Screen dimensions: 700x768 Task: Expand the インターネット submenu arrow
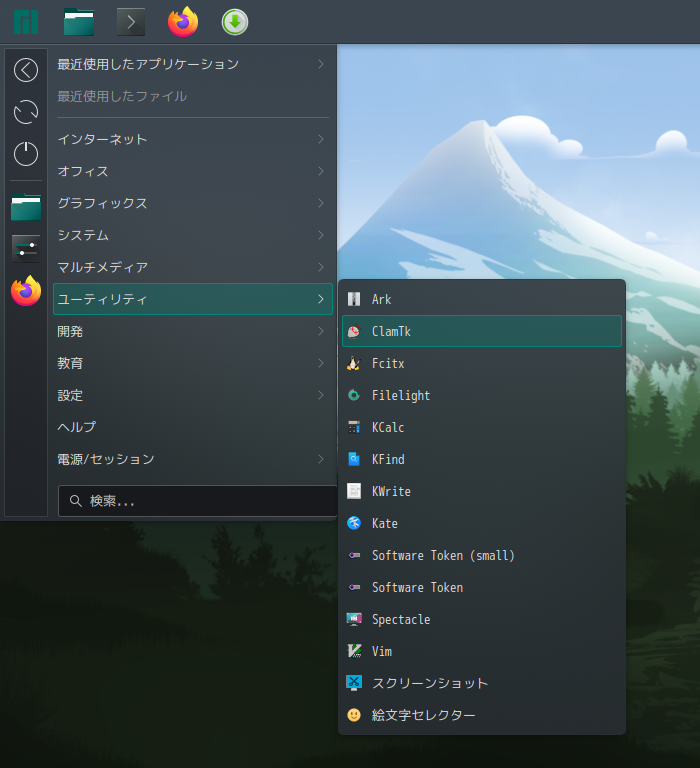321,139
